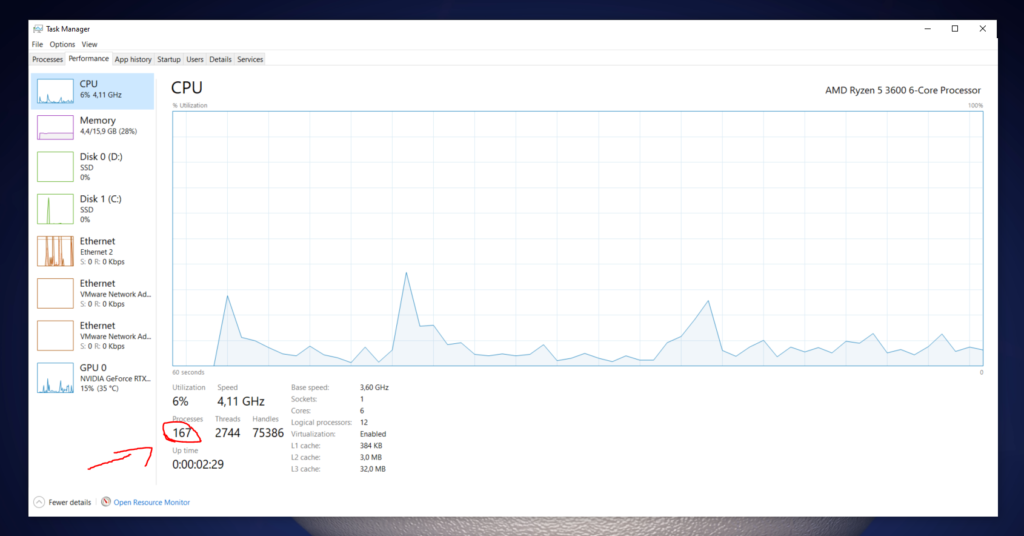The width and height of the screenshot is (1024, 536).
Task: Switch to the App history tab
Action: tap(133, 59)
